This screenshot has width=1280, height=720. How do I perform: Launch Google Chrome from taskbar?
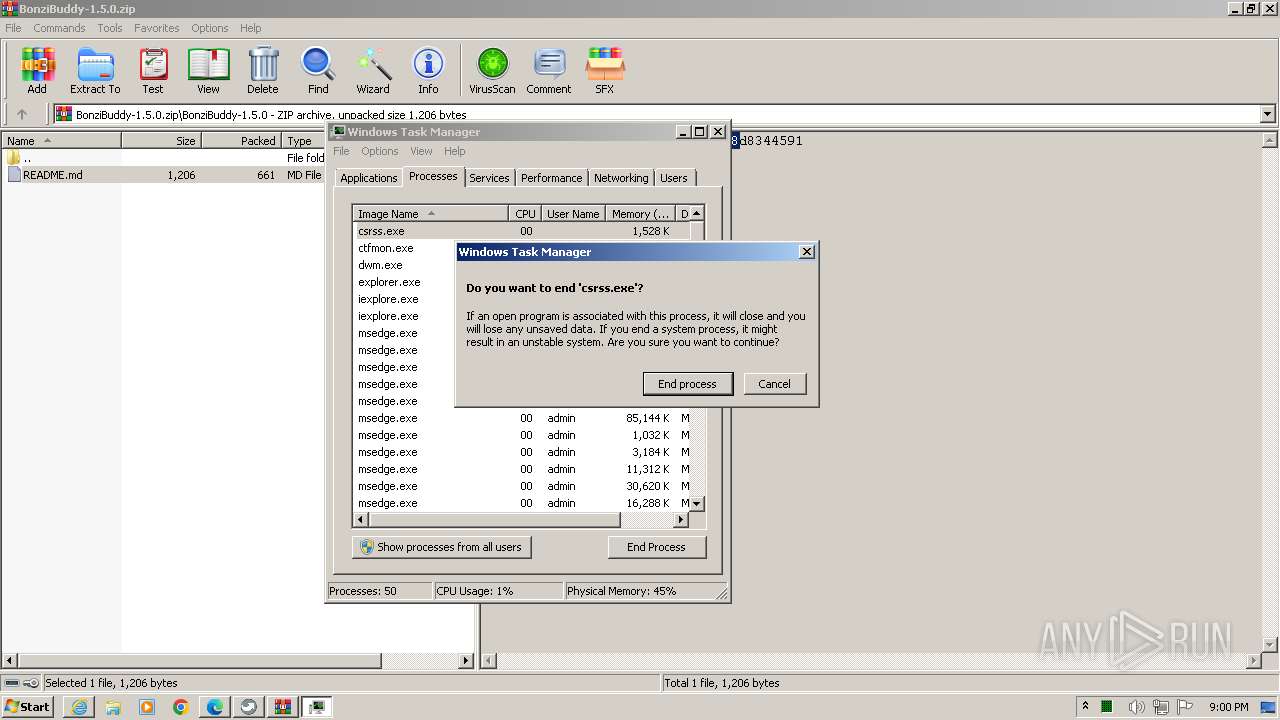181,706
